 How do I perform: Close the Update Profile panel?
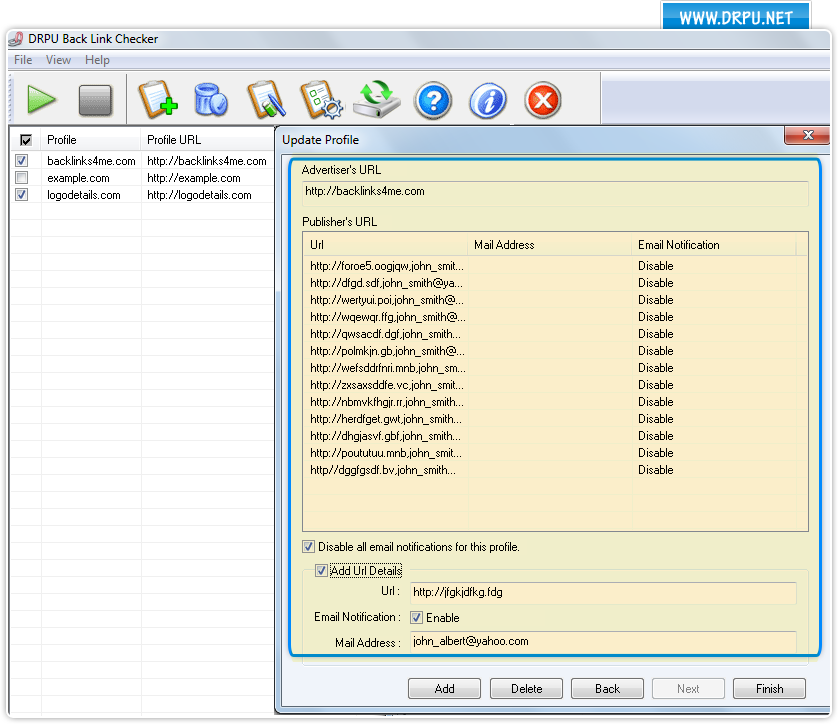coord(807,136)
